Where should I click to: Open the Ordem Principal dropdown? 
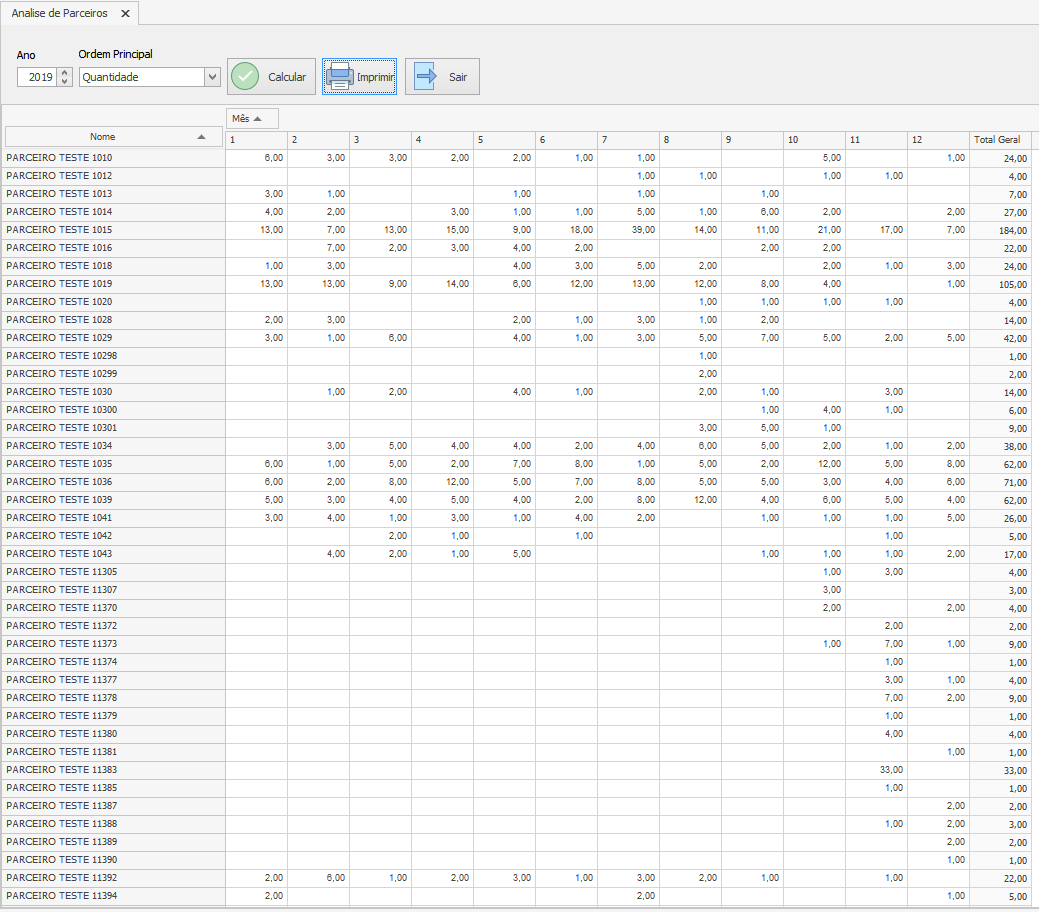[x=211, y=77]
